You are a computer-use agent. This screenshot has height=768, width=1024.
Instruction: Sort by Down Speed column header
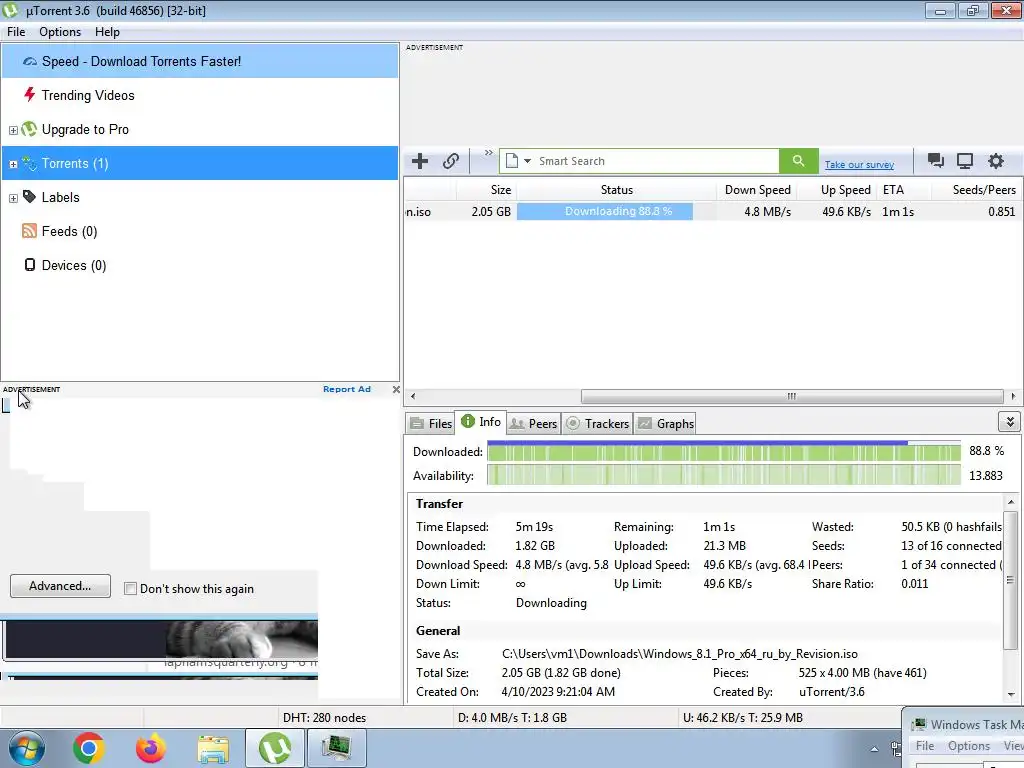pos(757,190)
